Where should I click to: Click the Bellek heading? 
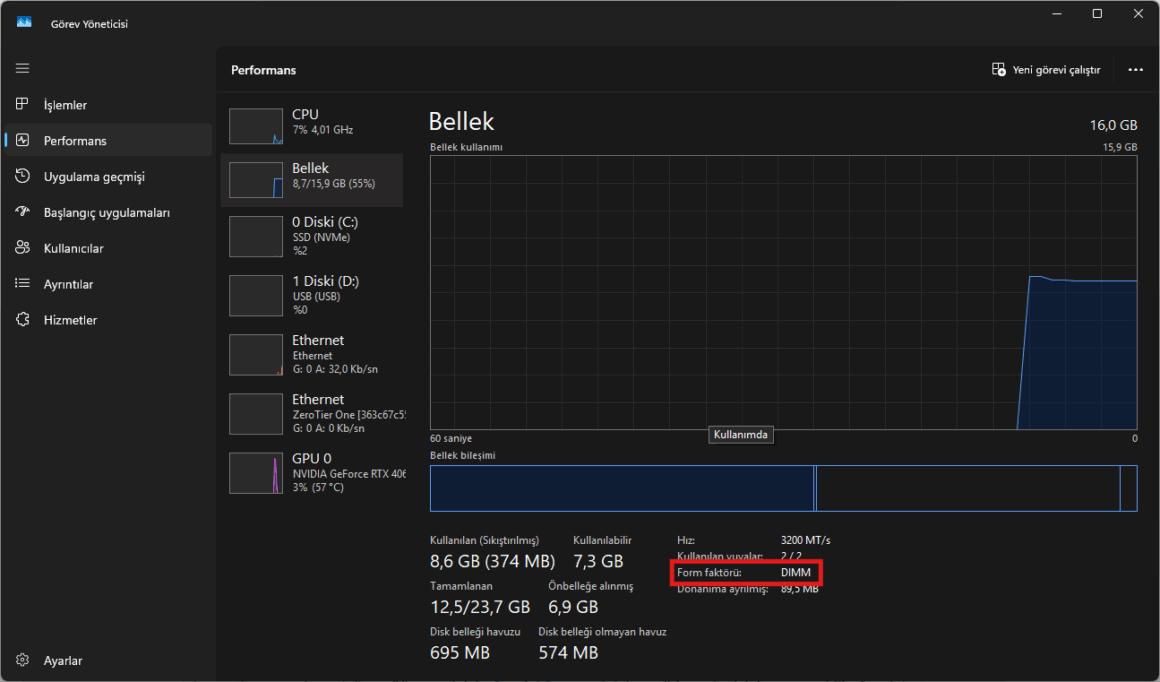(x=461, y=121)
